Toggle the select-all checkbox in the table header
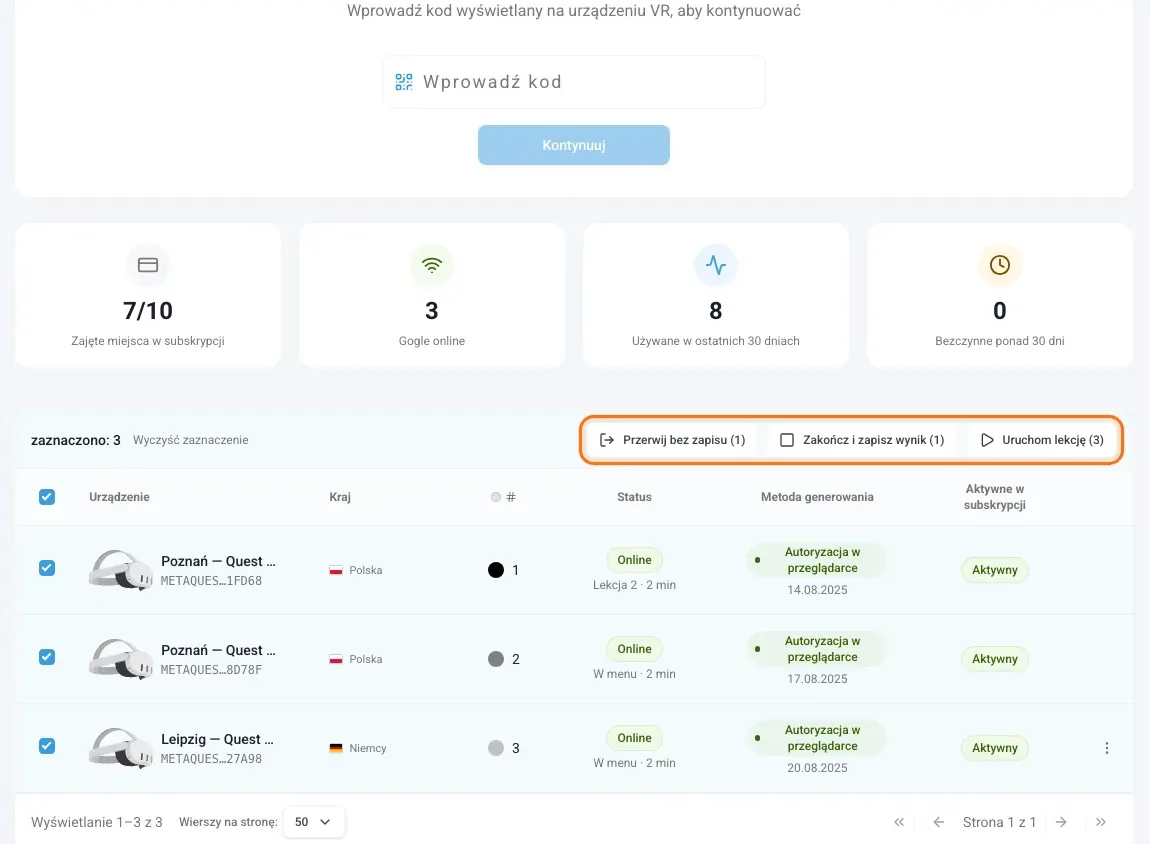Image resolution: width=1150 pixels, height=844 pixels. tap(47, 496)
